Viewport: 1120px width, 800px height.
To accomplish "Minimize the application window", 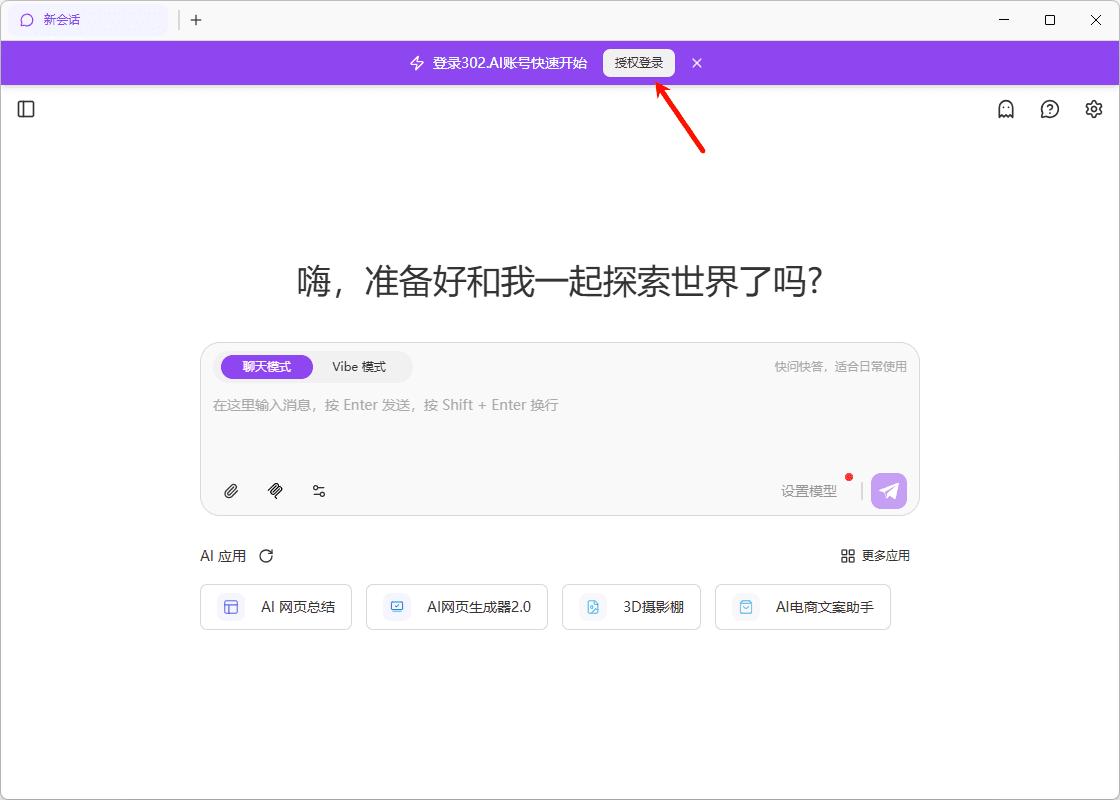I will click(x=1004, y=20).
